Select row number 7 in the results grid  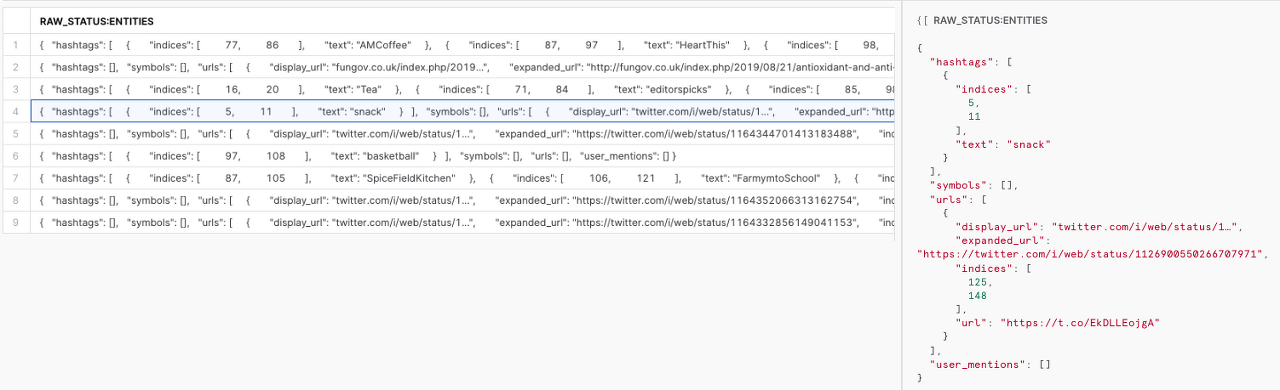[15, 178]
